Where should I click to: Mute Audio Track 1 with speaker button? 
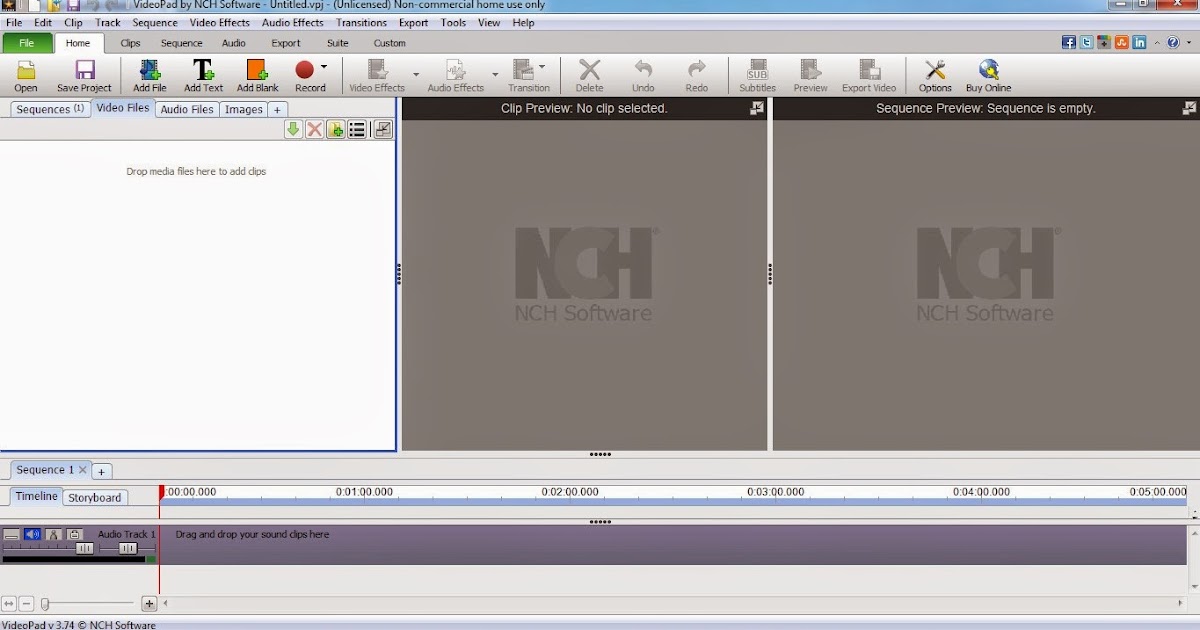pyautogui.click(x=32, y=535)
